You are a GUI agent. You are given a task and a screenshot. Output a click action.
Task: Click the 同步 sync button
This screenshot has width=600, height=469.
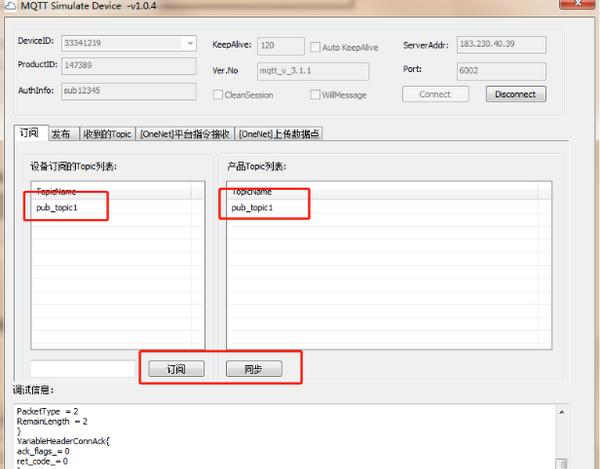click(x=254, y=369)
